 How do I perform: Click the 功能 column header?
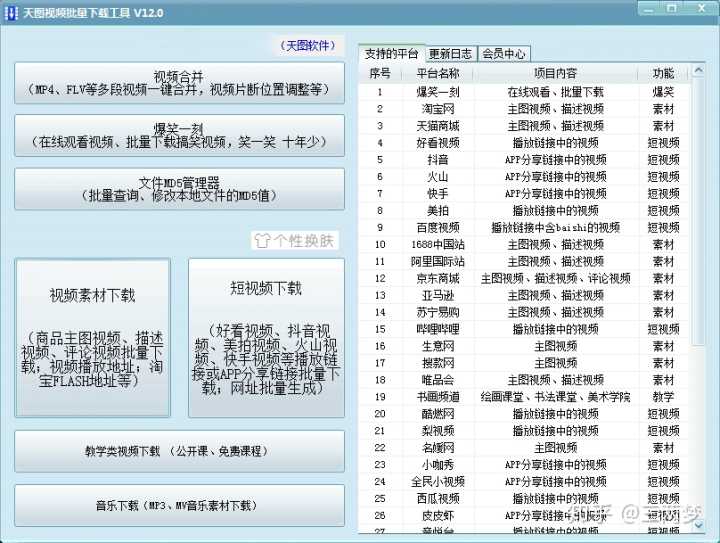(x=663, y=73)
